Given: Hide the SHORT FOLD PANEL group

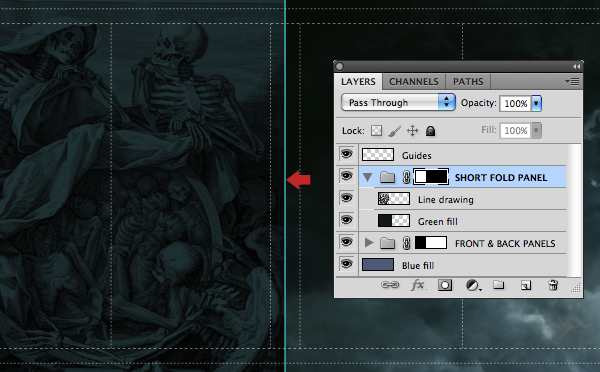Looking at the screenshot, I should coord(347,176).
